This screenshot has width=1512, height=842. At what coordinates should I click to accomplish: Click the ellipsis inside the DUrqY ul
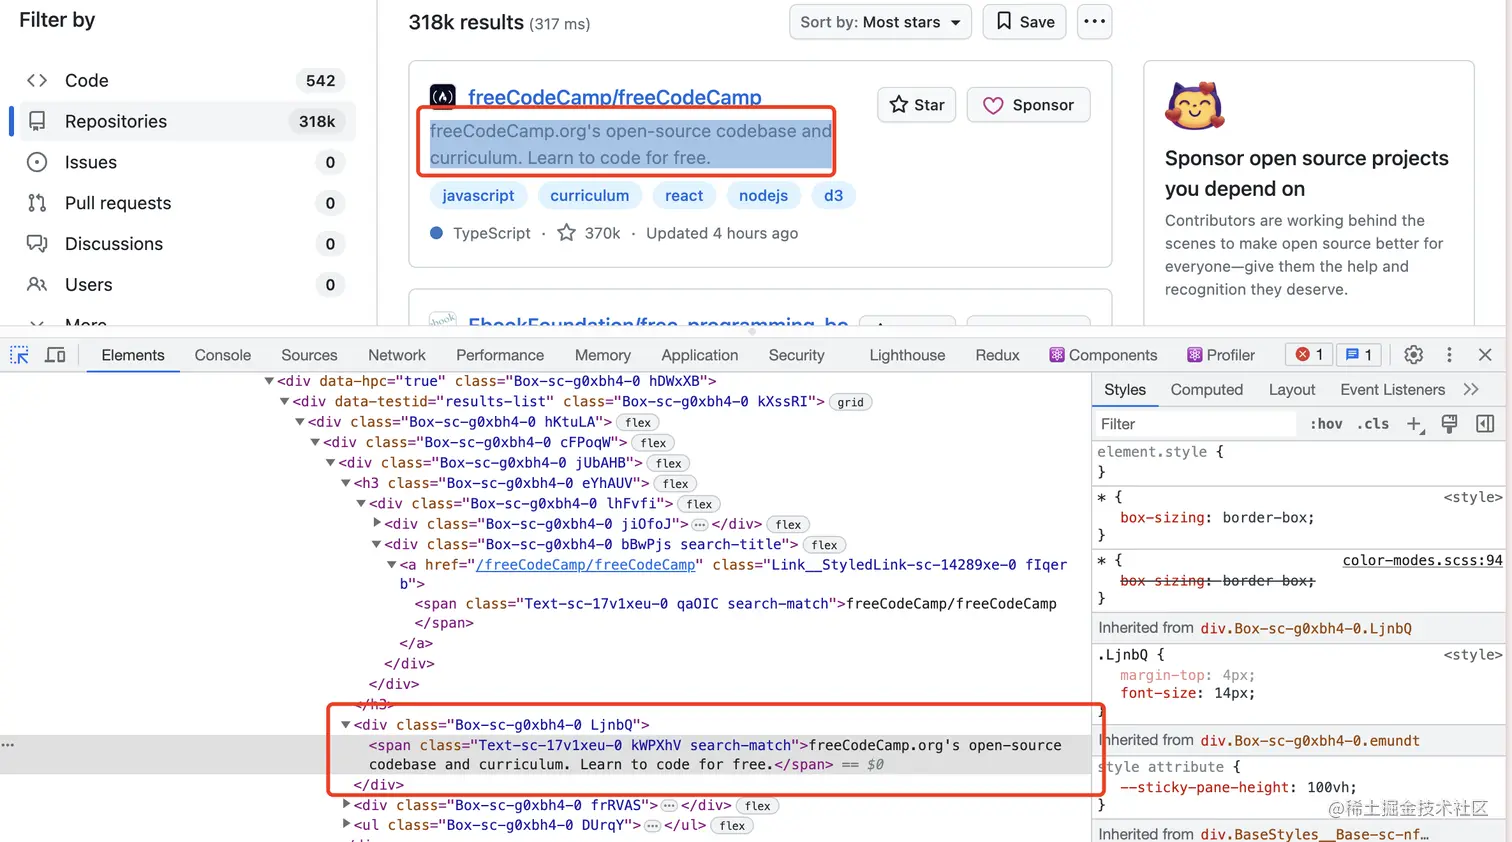click(x=652, y=826)
